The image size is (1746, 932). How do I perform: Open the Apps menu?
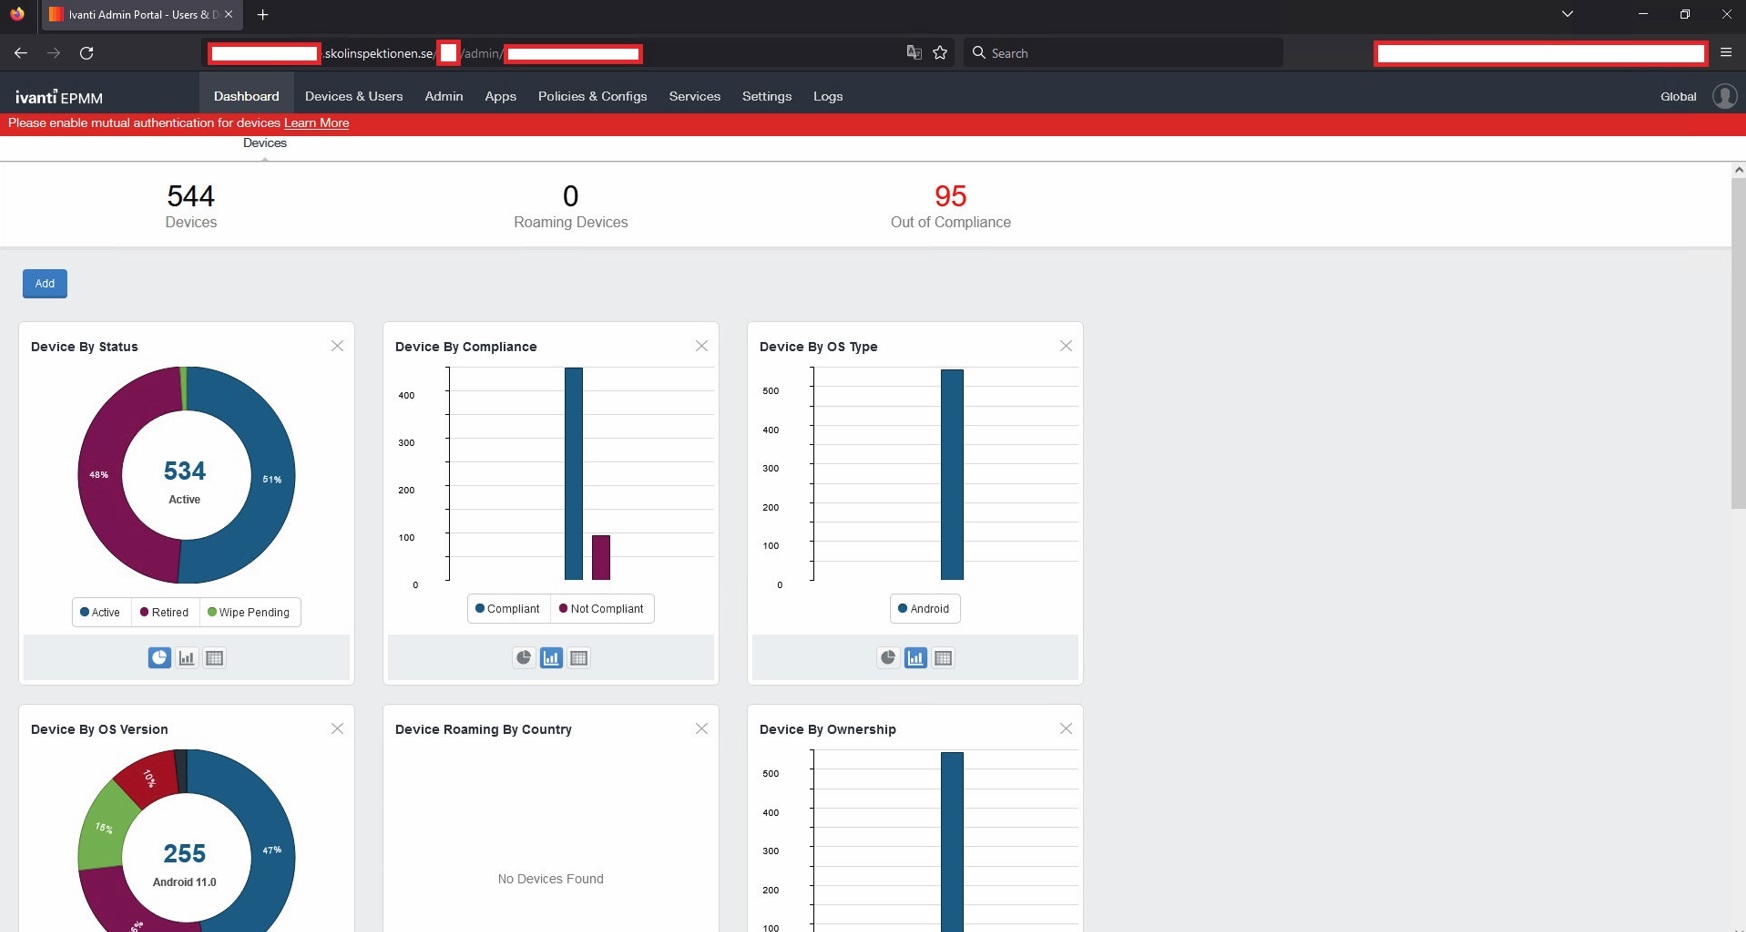coord(500,96)
